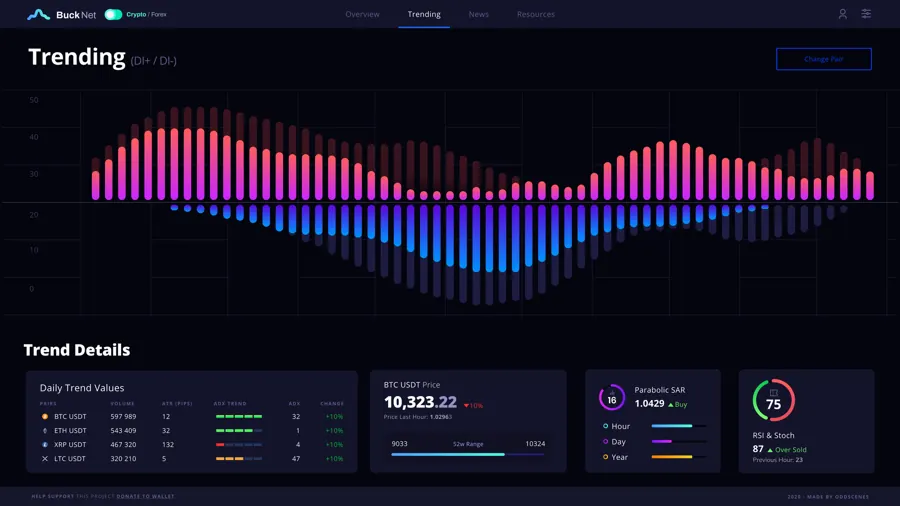Select the Year radio option
The image size is (900, 506).
point(605,457)
